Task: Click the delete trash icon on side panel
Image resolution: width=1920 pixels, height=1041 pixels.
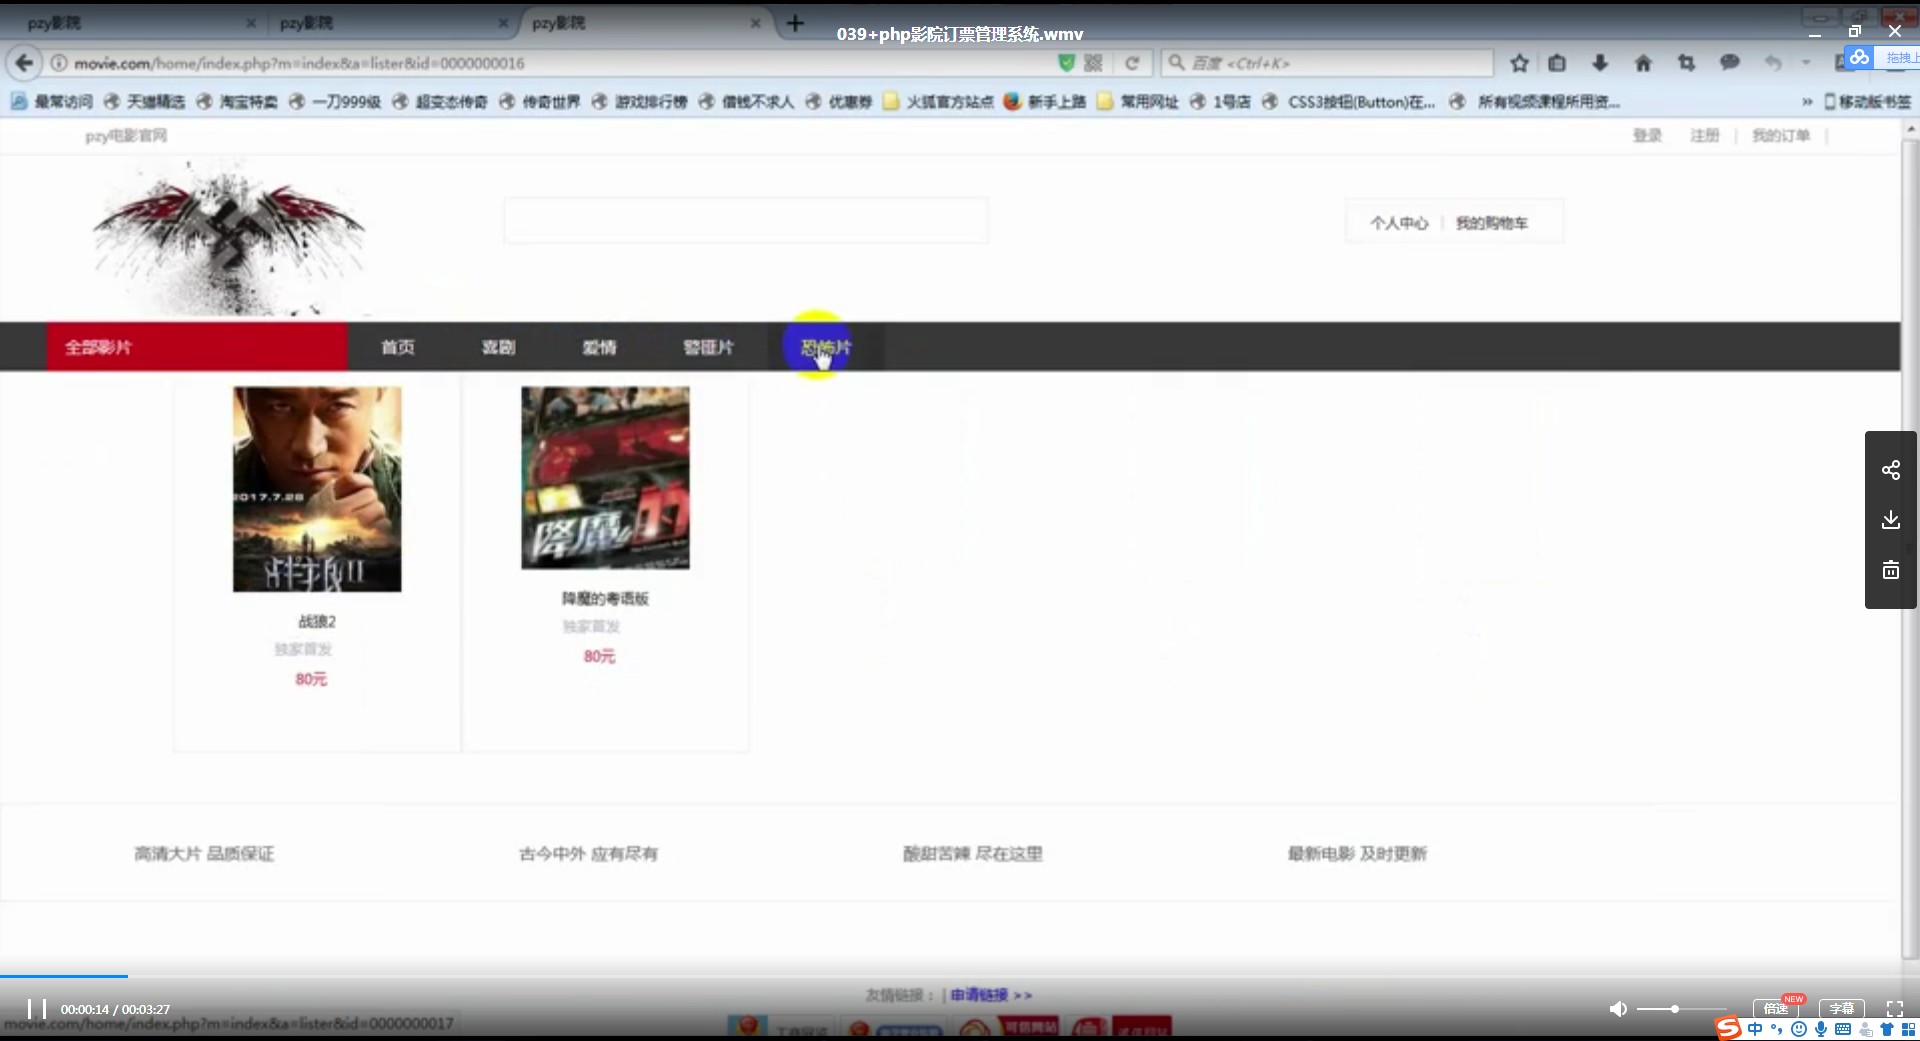Action: click(1891, 570)
